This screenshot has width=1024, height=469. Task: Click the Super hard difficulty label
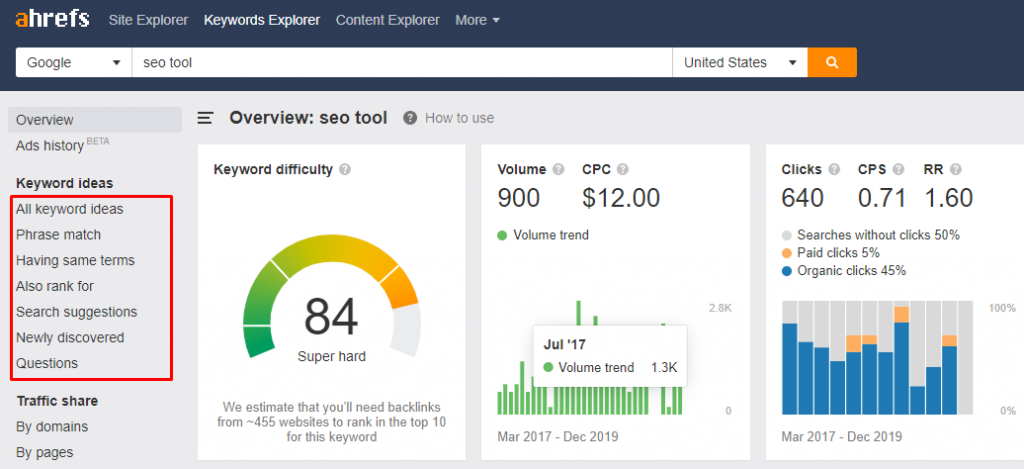click(332, 357)
